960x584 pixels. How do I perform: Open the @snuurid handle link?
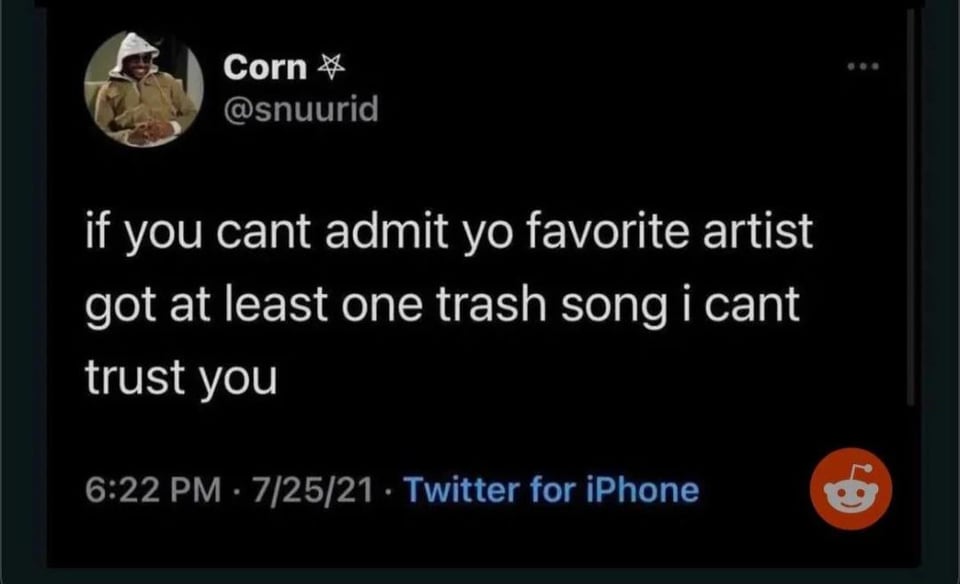pyautogui.click(x=301, y=108)
